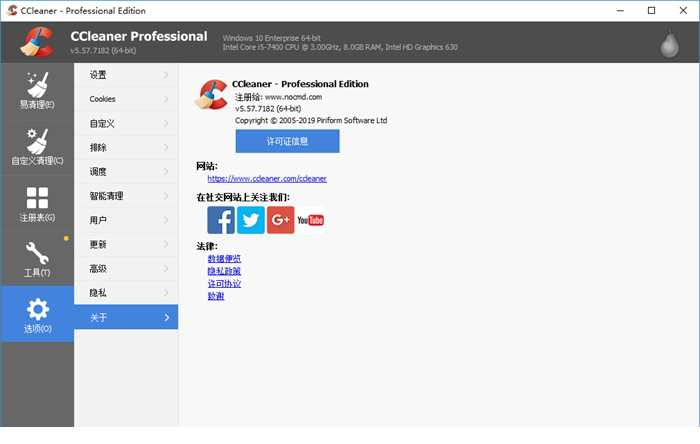The height and width of the screenshot is (444, 700).
Task: Select the highlighted 关于 About item
Action: pos(126,317)
